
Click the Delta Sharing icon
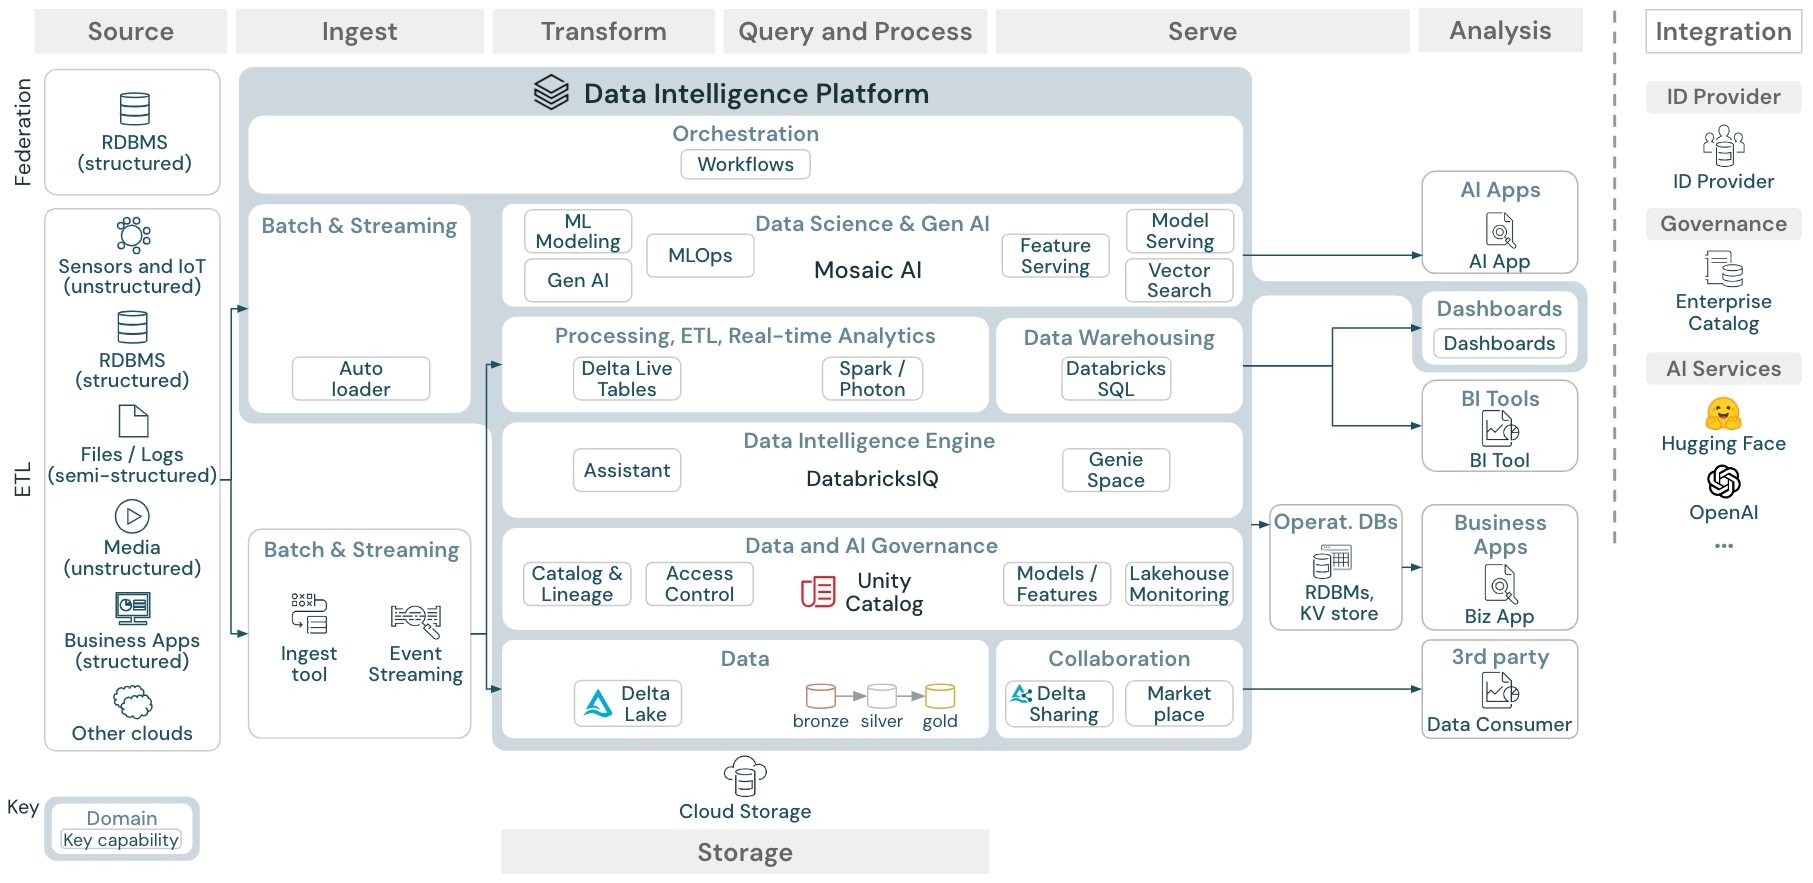coord(1021,693)
